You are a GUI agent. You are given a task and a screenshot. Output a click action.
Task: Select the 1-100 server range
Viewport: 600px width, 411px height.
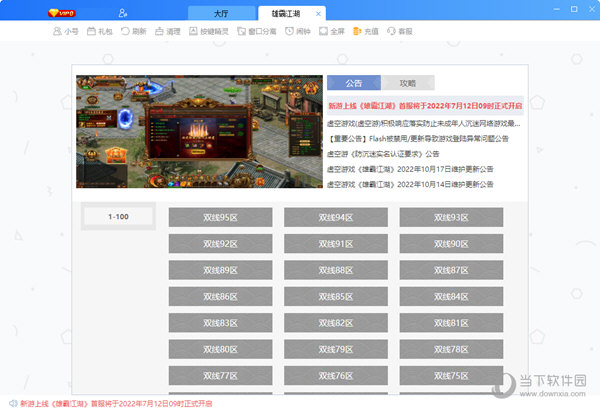(x=118, y=217)
